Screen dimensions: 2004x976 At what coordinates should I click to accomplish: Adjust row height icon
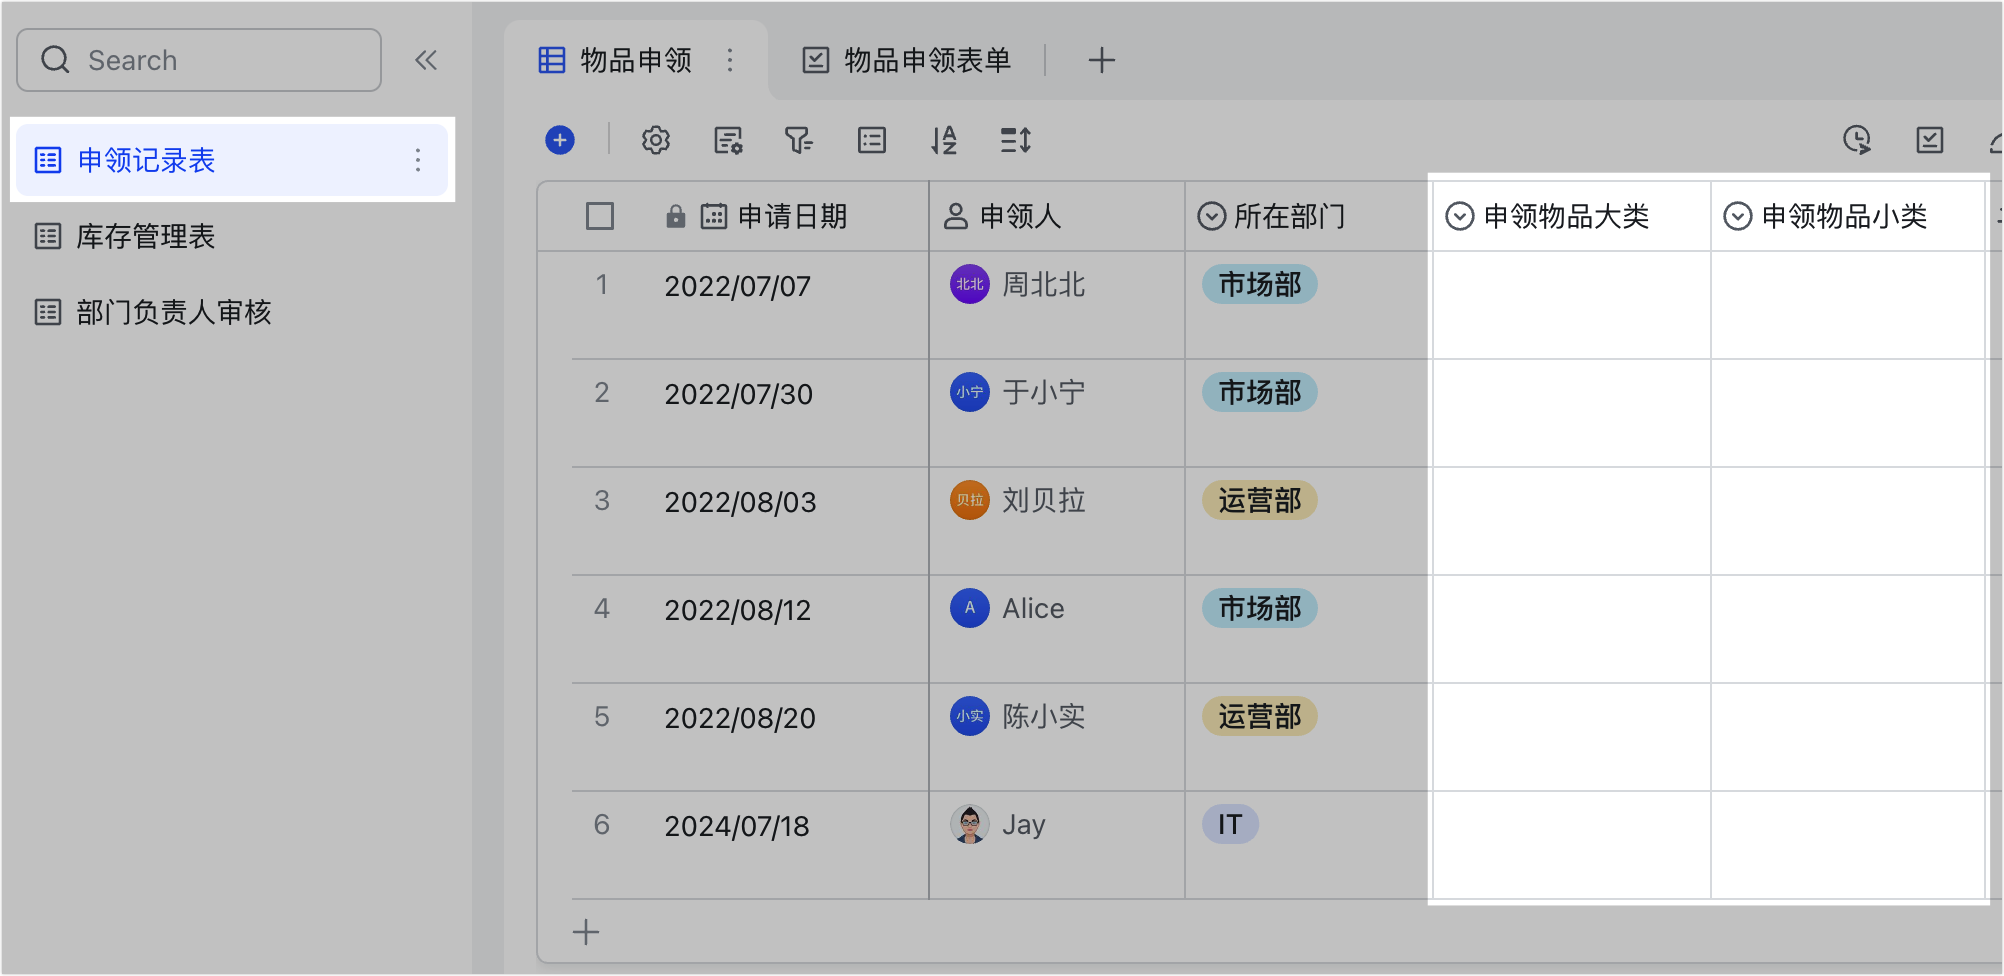(1016, 140)
